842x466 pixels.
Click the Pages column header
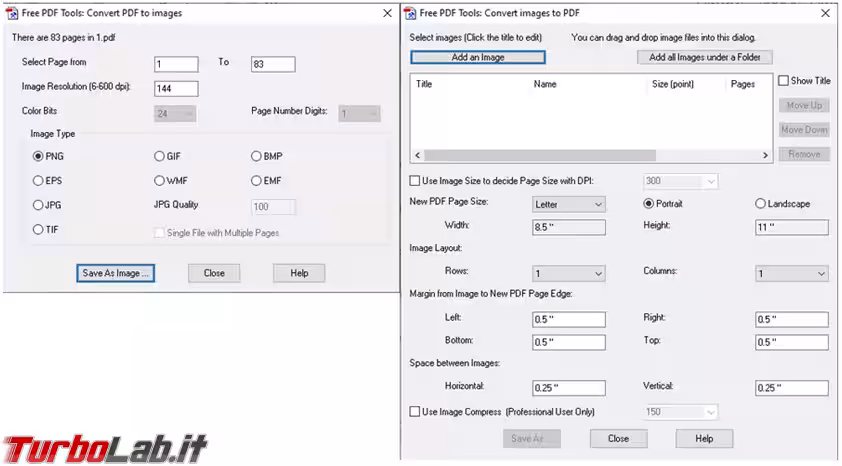pos(743,84)
